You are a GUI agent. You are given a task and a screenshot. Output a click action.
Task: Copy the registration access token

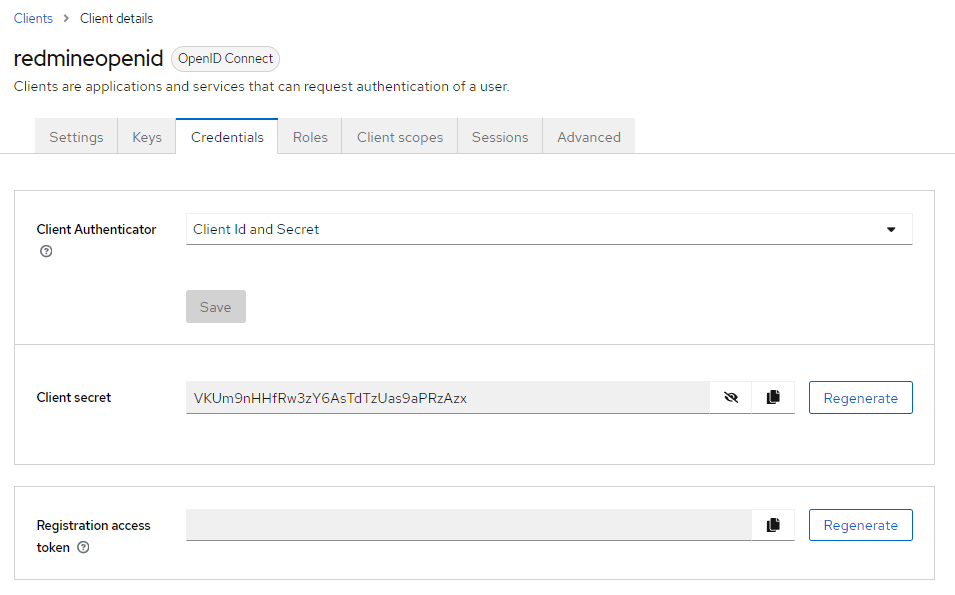[x=772, y=524]
